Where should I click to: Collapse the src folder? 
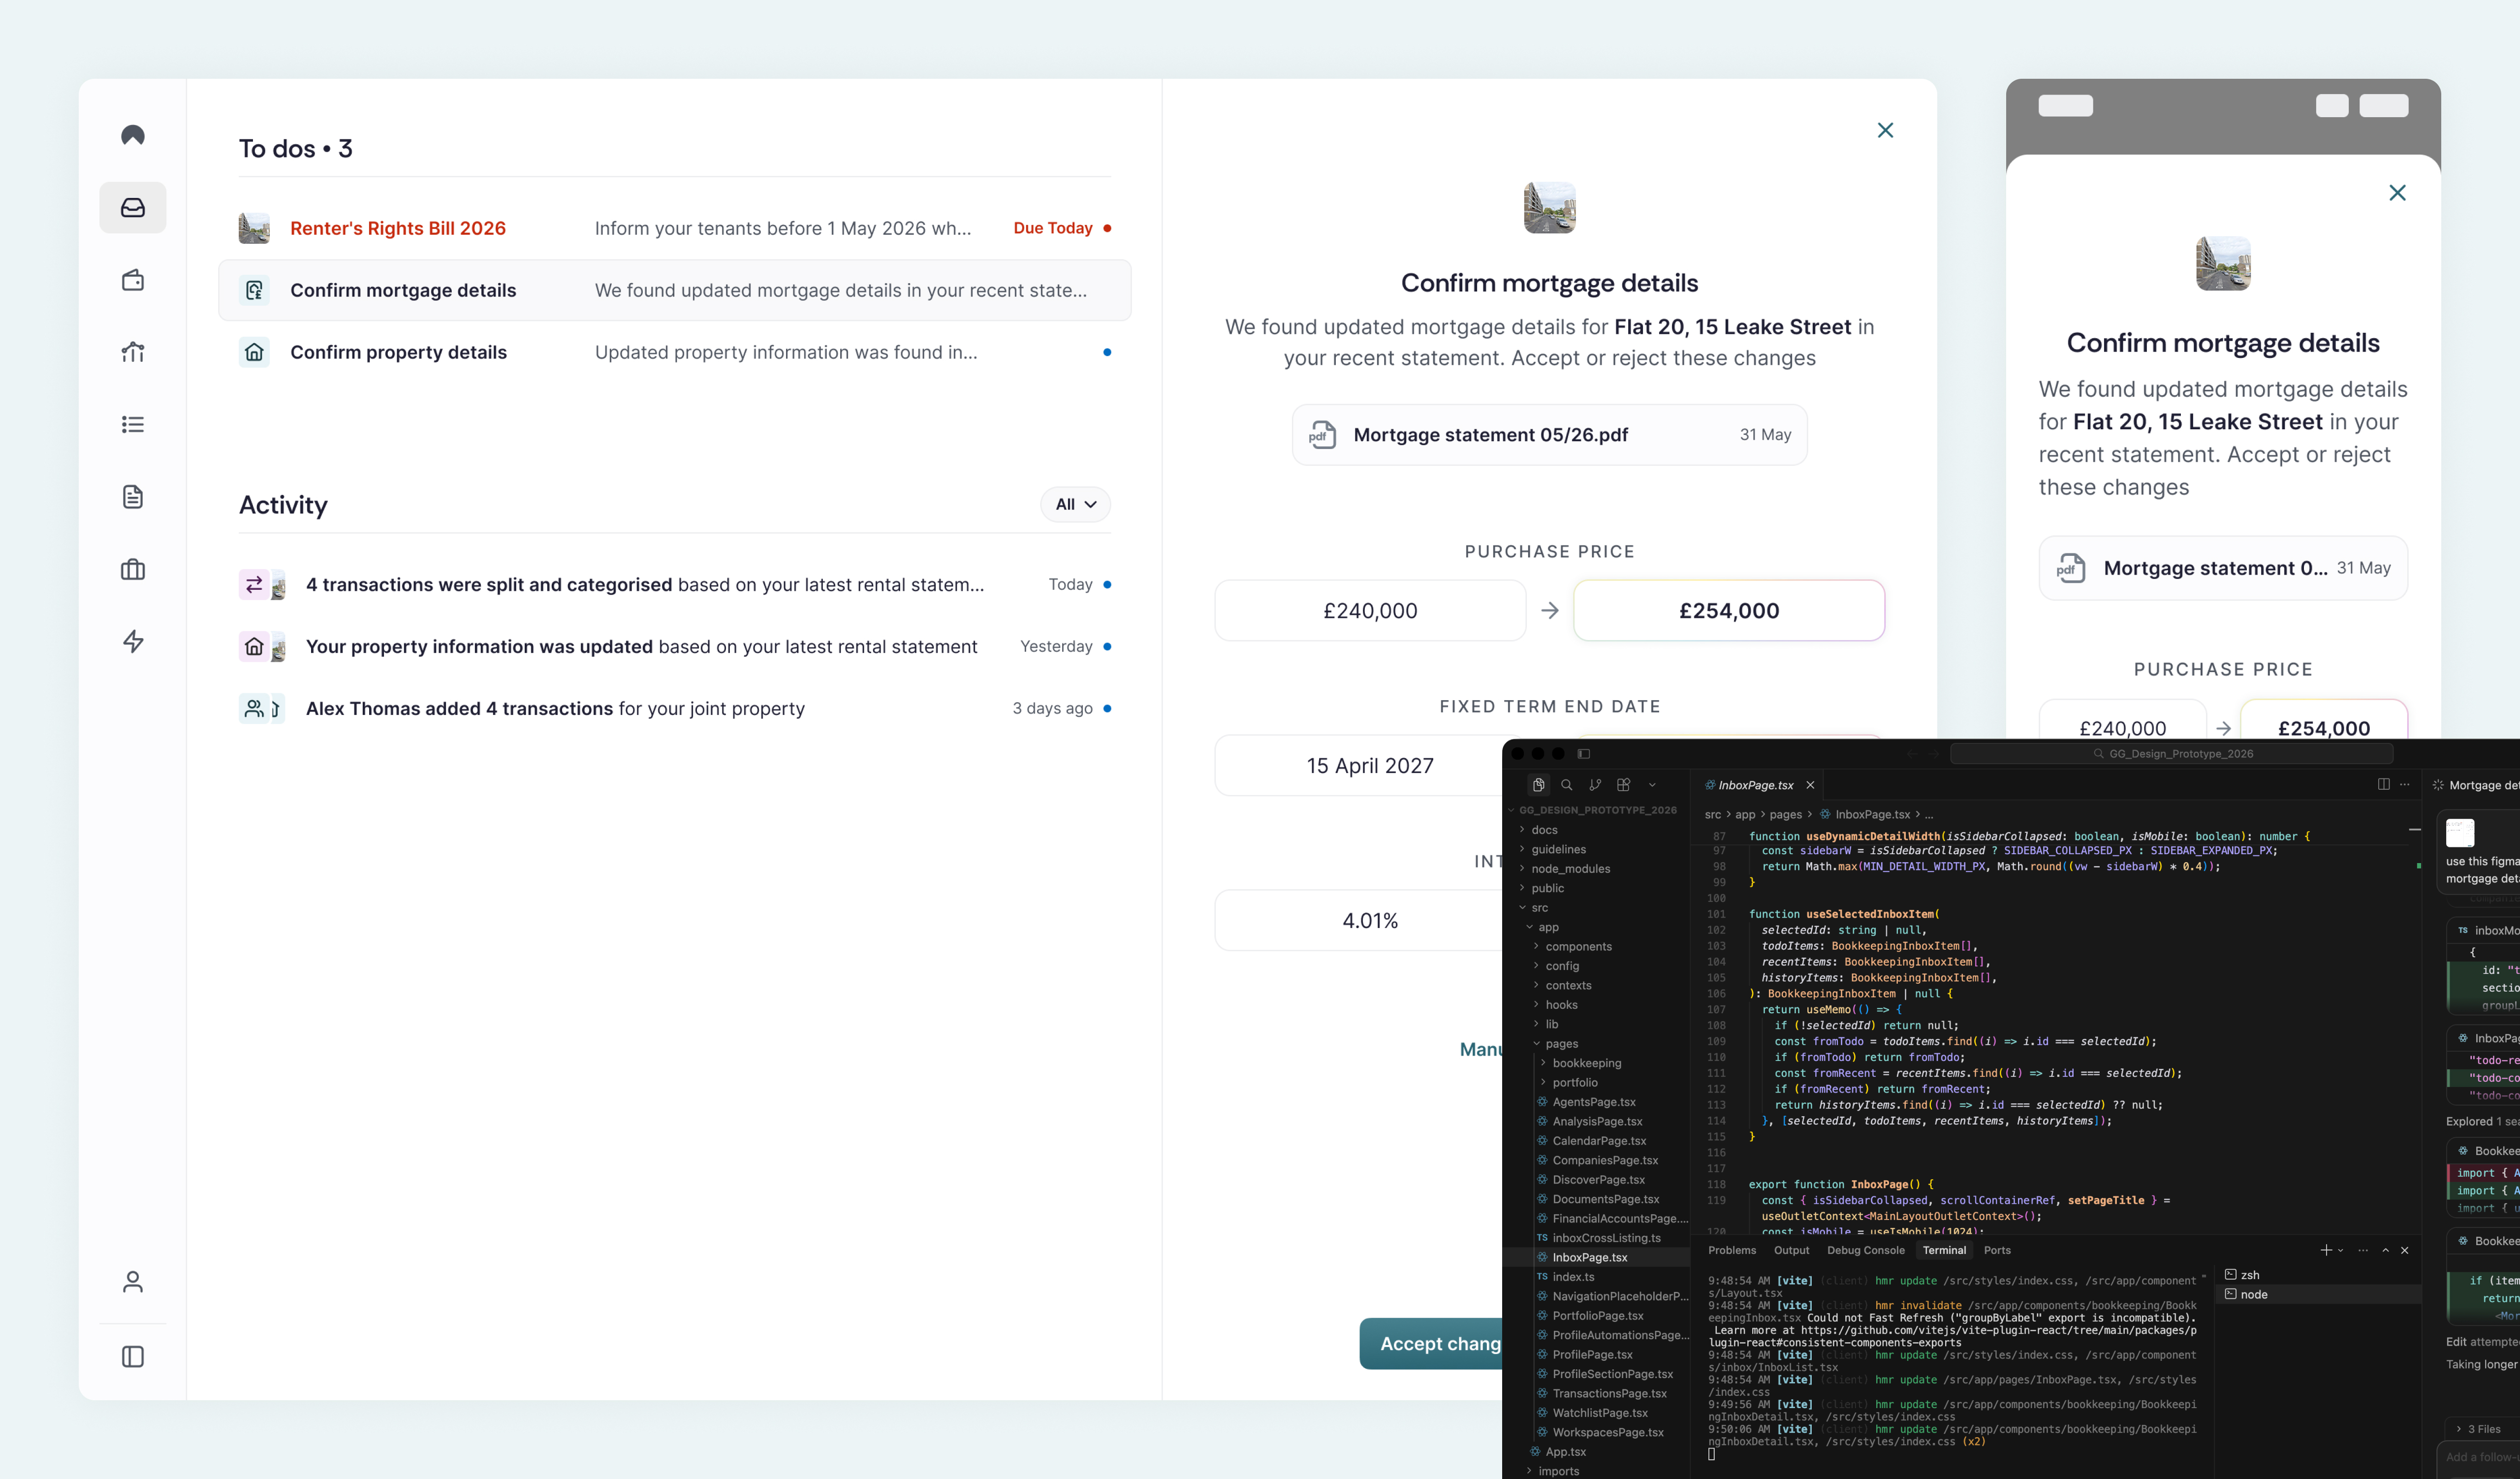[1595, 908]
